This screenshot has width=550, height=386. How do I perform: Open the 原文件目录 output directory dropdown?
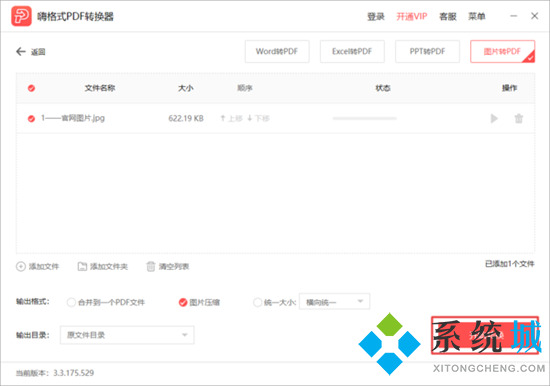127,335
